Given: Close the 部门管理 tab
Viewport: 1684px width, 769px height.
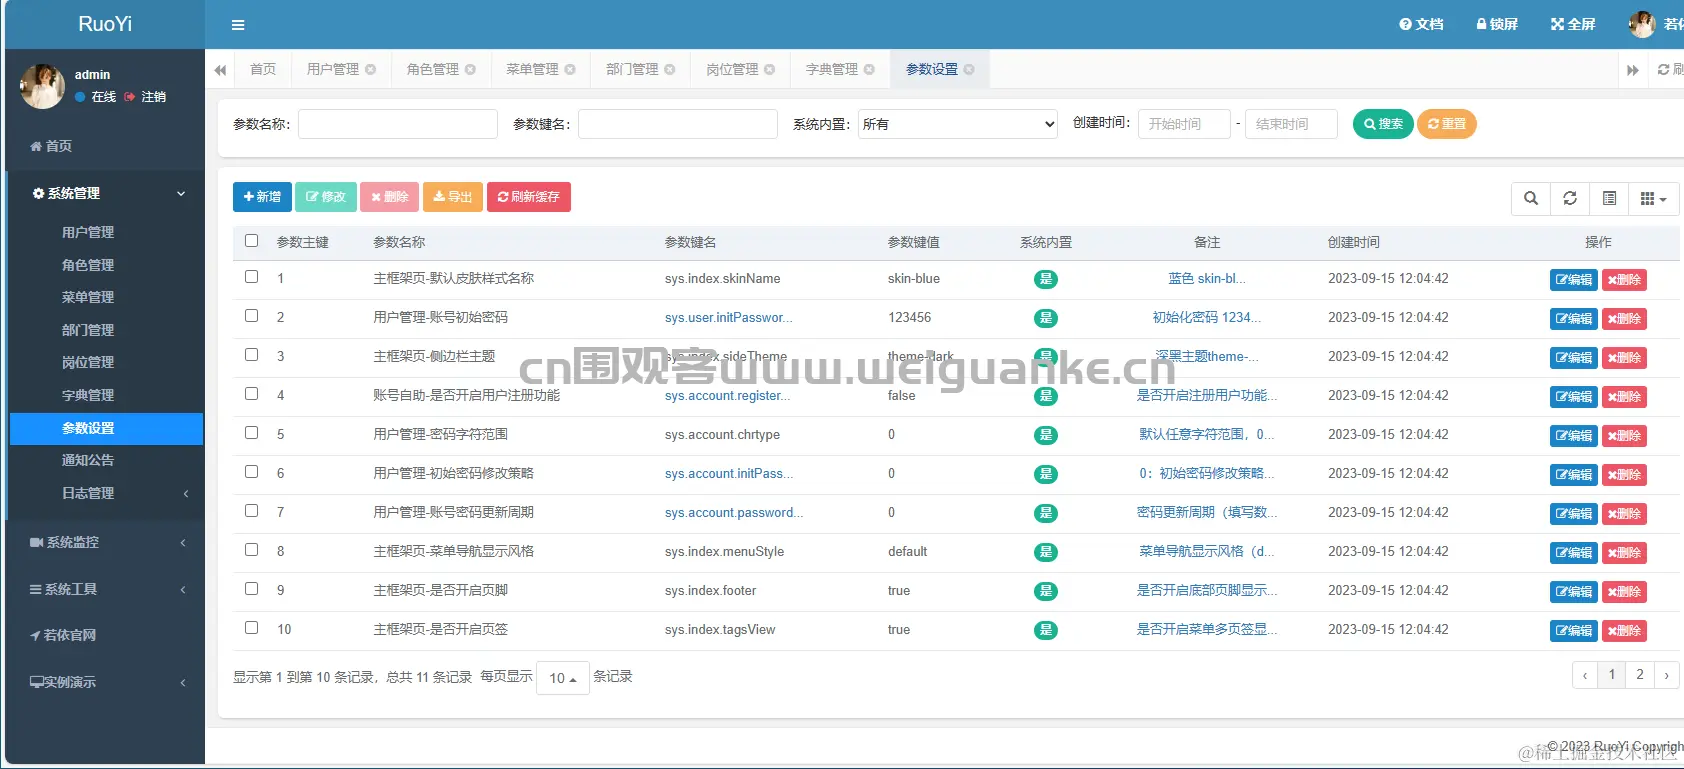Looking at the screenshot, I should [670, 69].
